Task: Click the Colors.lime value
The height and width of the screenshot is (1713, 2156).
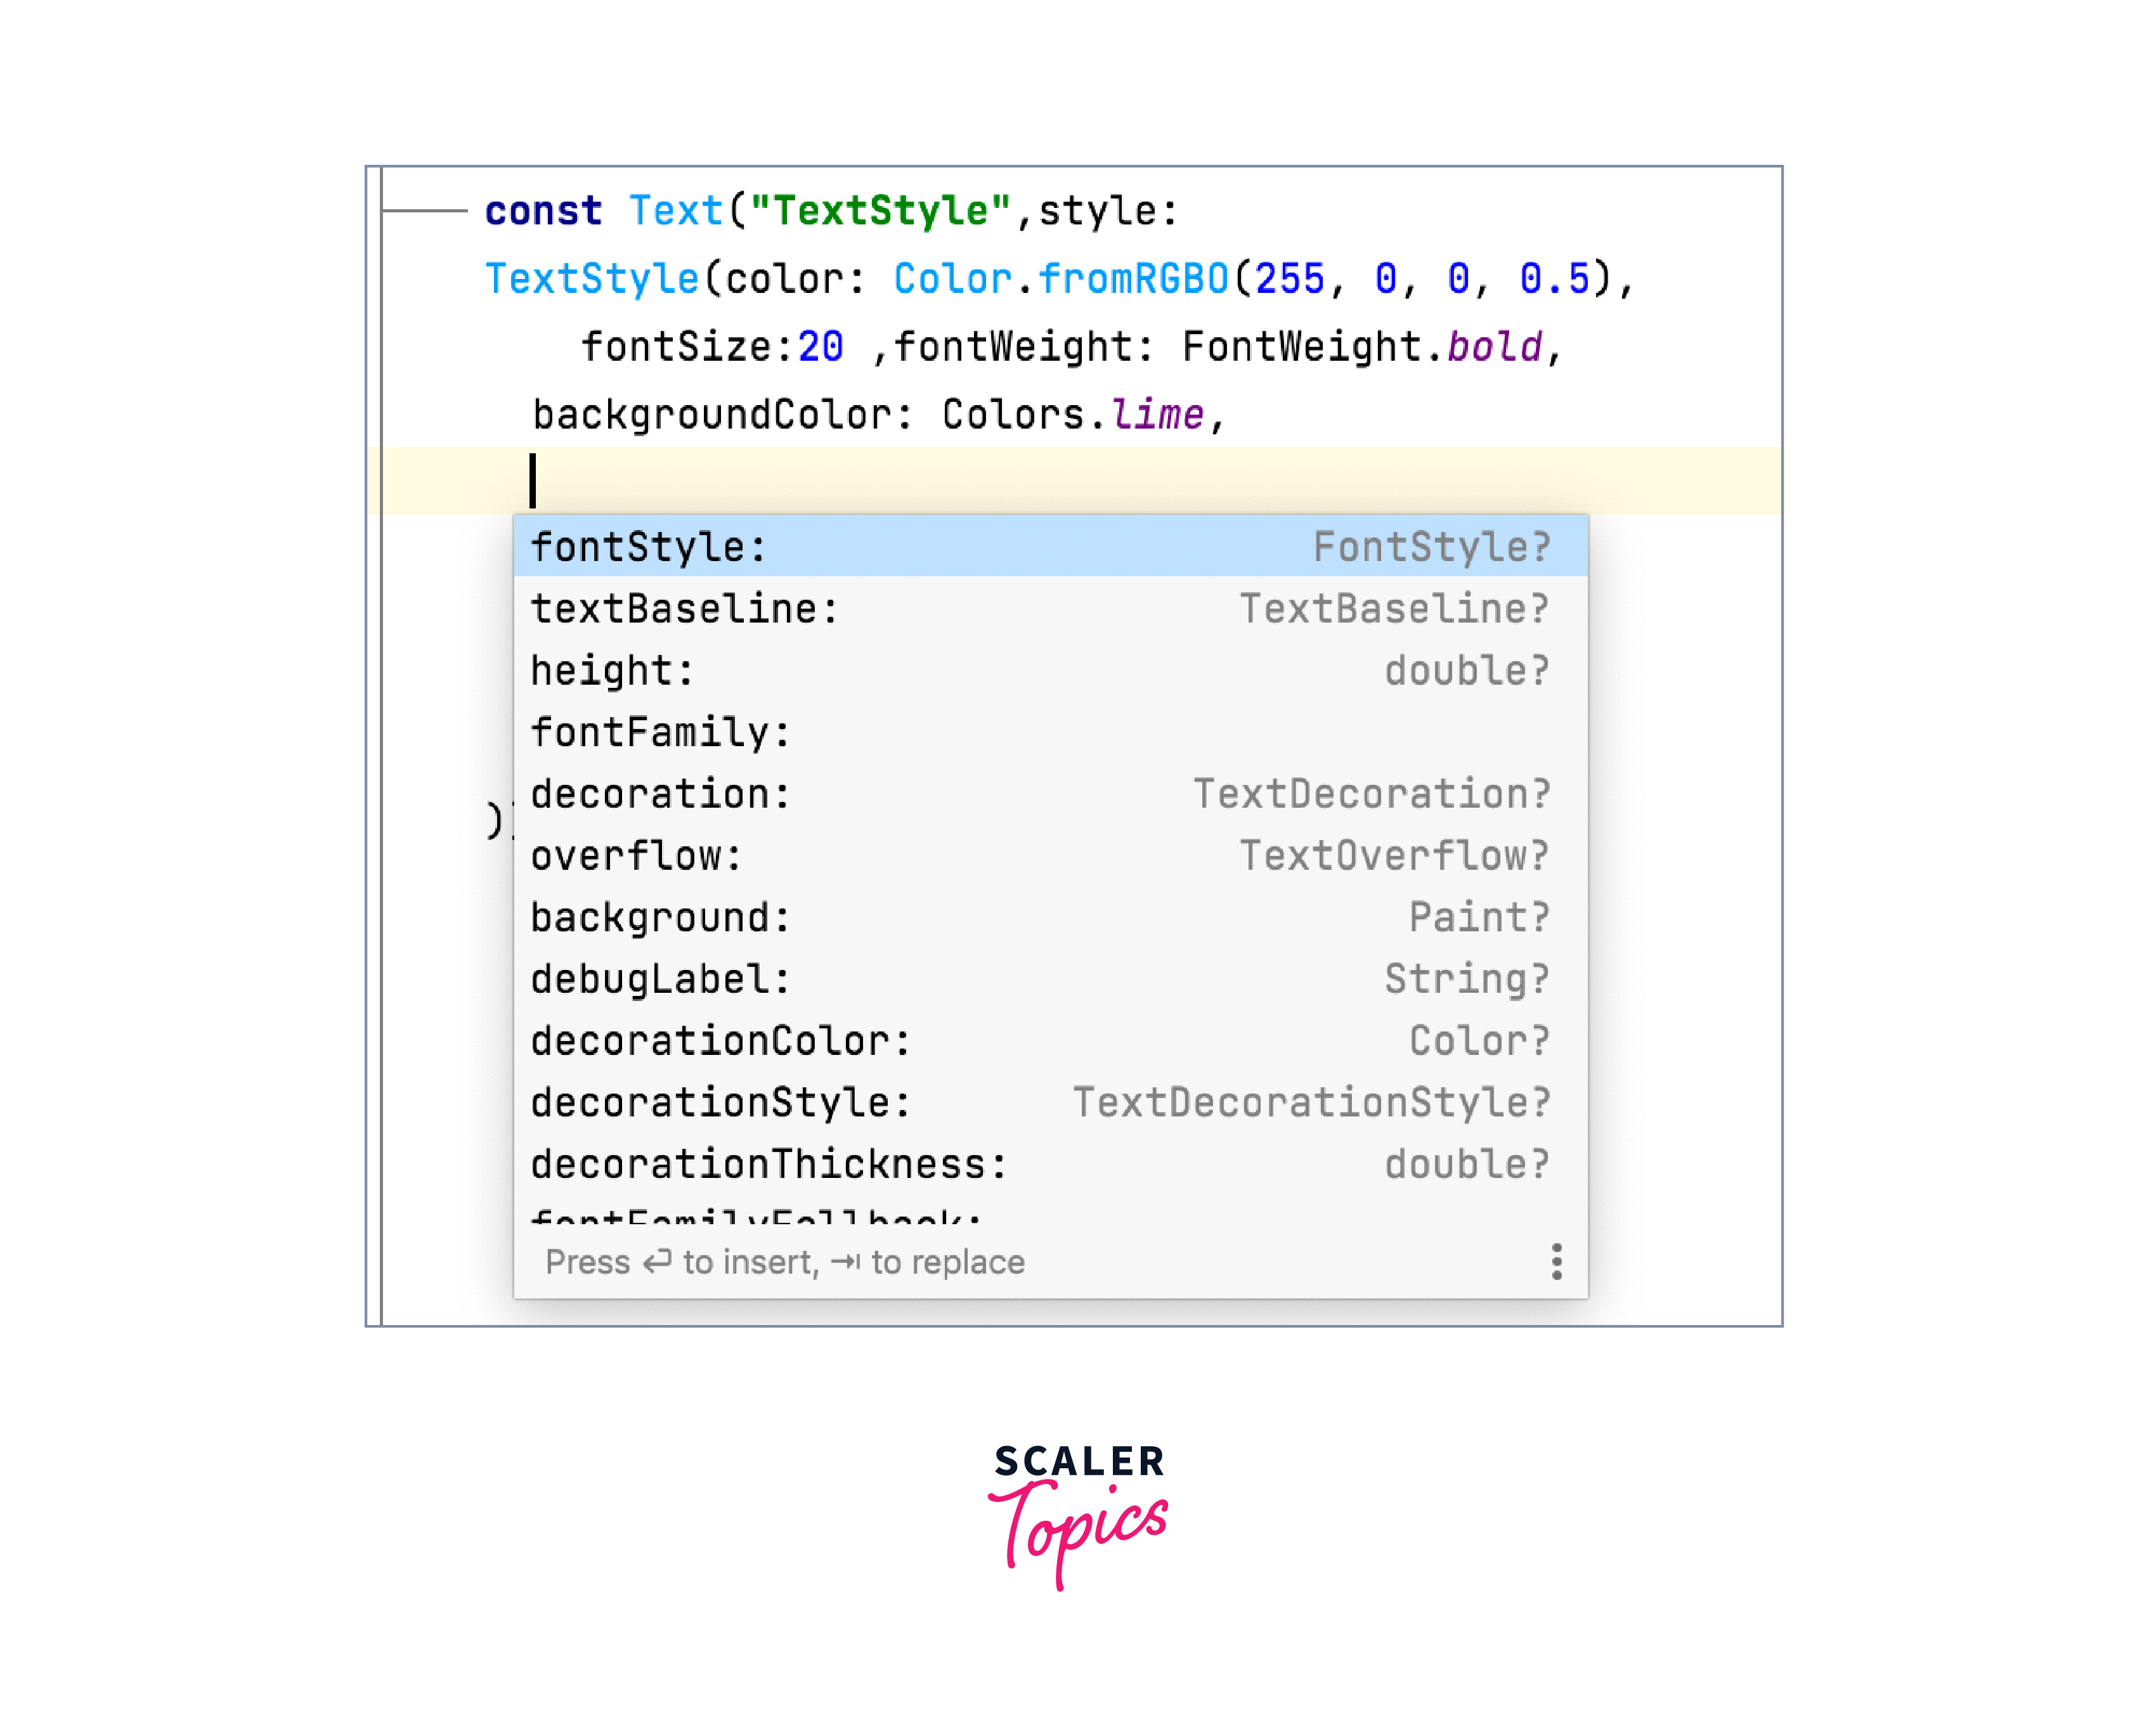Action: [1157, 415]
